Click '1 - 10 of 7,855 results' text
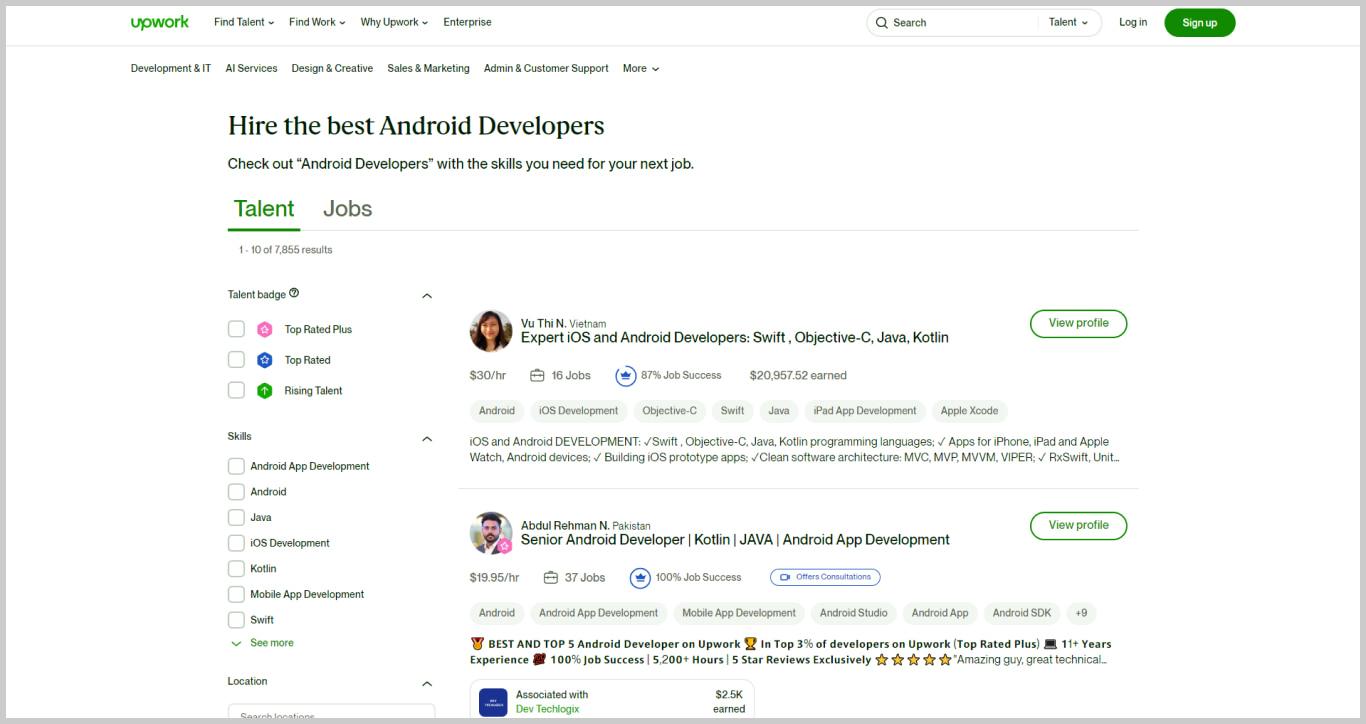1366x724 pixels. [285, 250]
